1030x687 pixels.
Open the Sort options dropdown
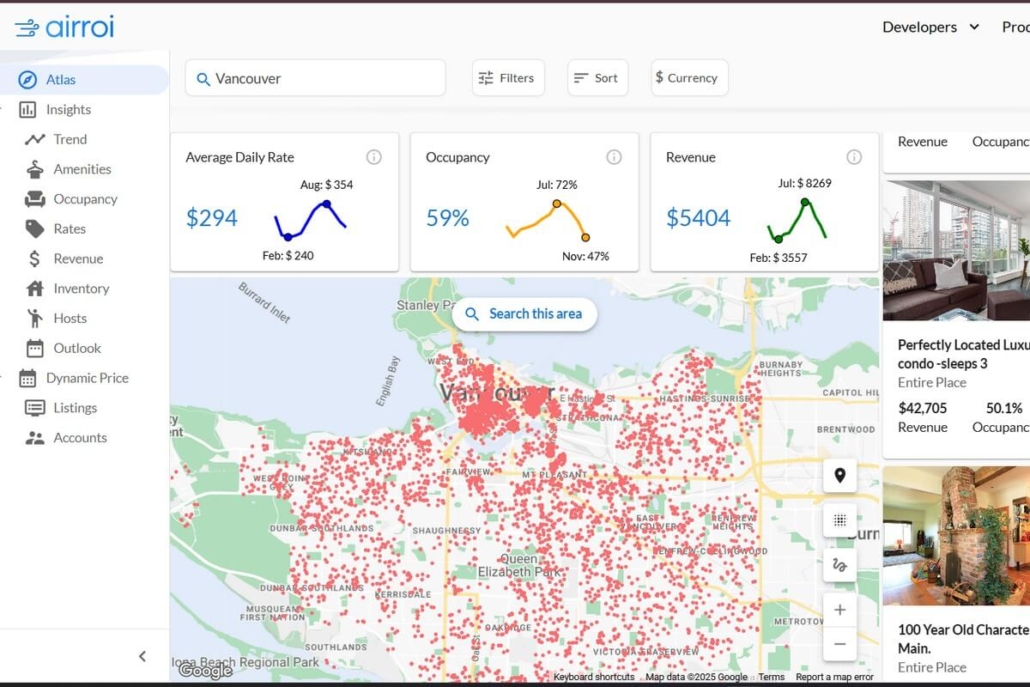point(597,78)
